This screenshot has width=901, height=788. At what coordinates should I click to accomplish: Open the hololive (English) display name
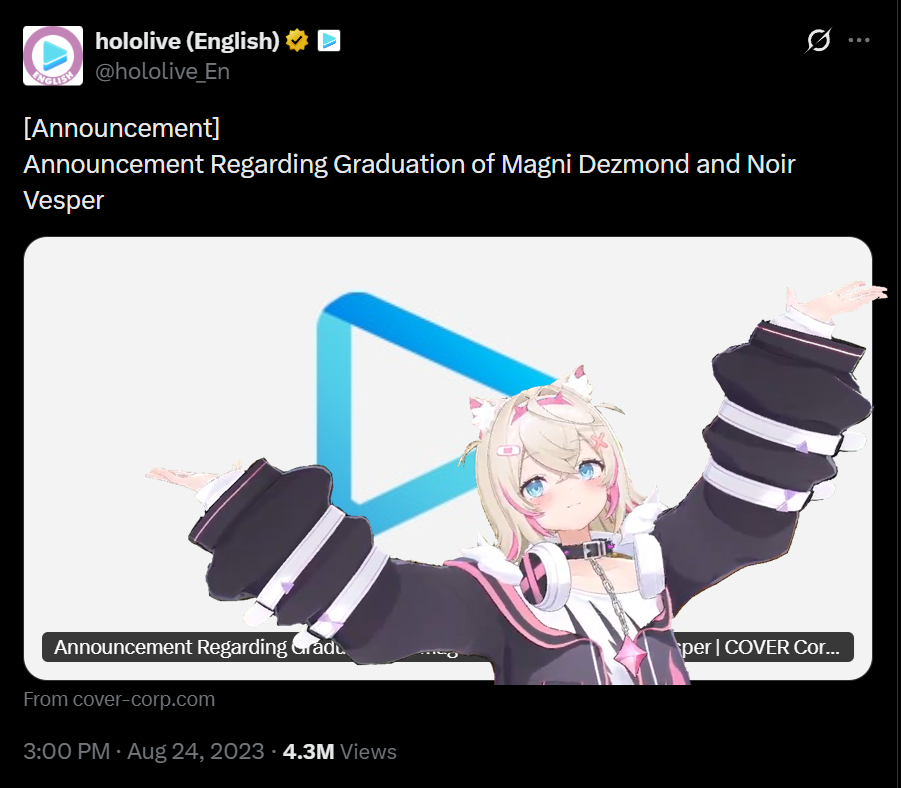[x=187, y=41]
